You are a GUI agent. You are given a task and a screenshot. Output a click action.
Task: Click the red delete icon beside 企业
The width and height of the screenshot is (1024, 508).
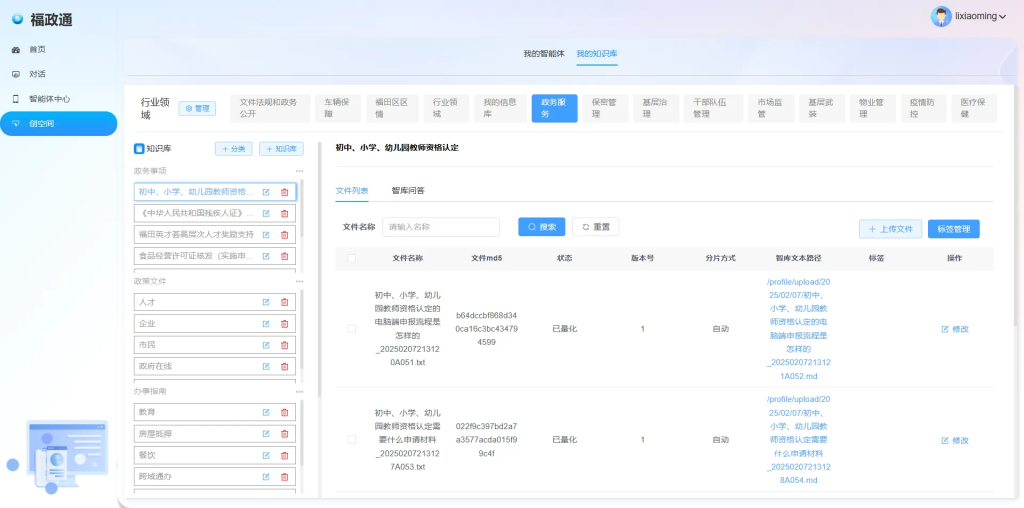[x=284, y=324]
